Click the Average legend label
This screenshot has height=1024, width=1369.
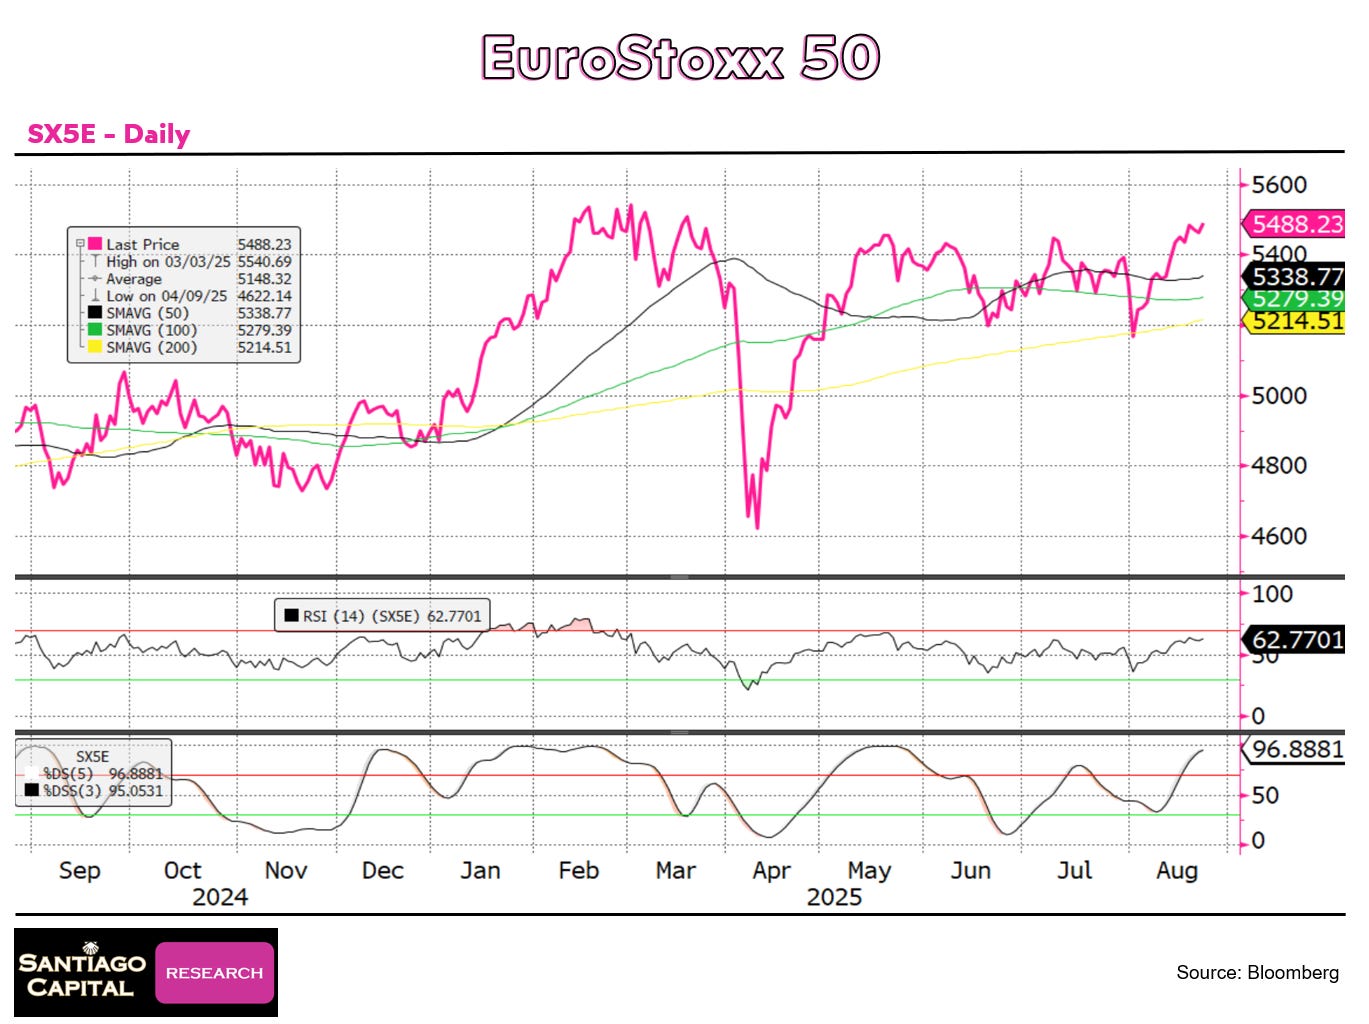point(134,279)
